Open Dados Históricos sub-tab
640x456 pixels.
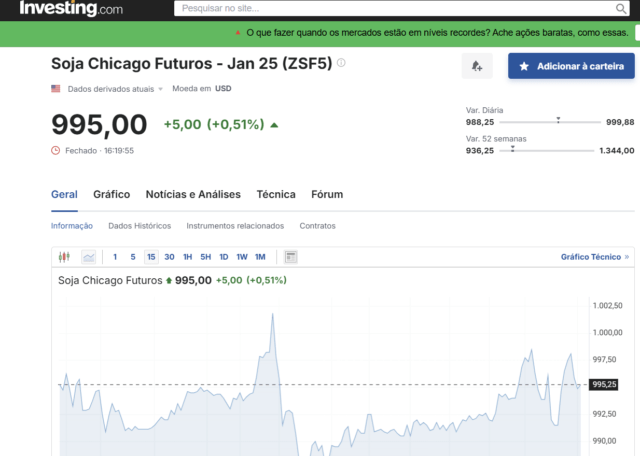click(x=140, y=226)
